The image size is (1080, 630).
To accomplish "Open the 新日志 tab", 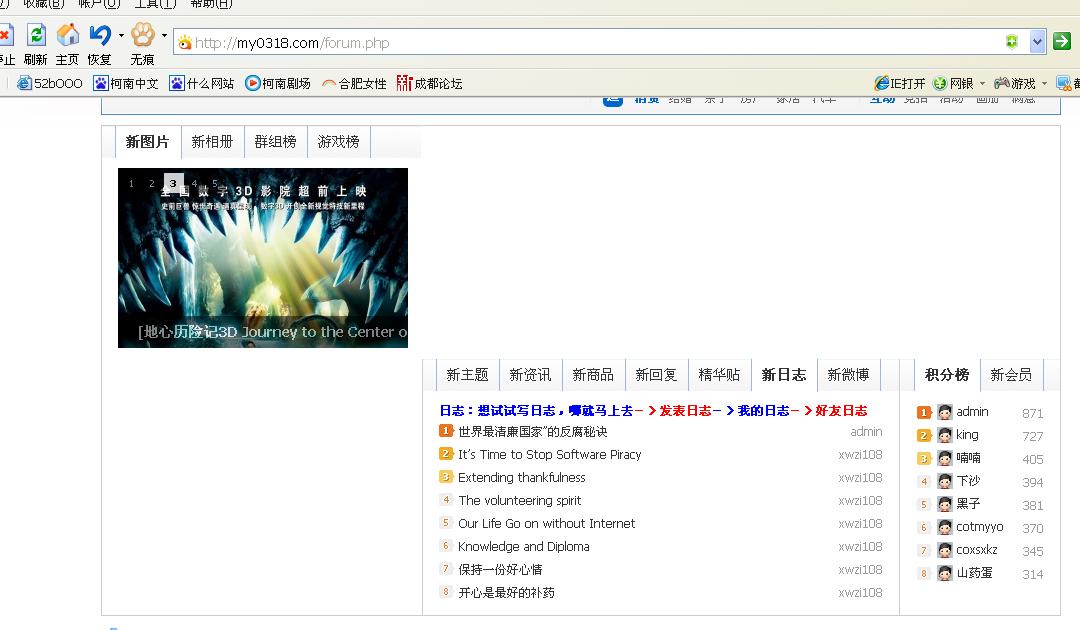I will (x=784, y=375).
